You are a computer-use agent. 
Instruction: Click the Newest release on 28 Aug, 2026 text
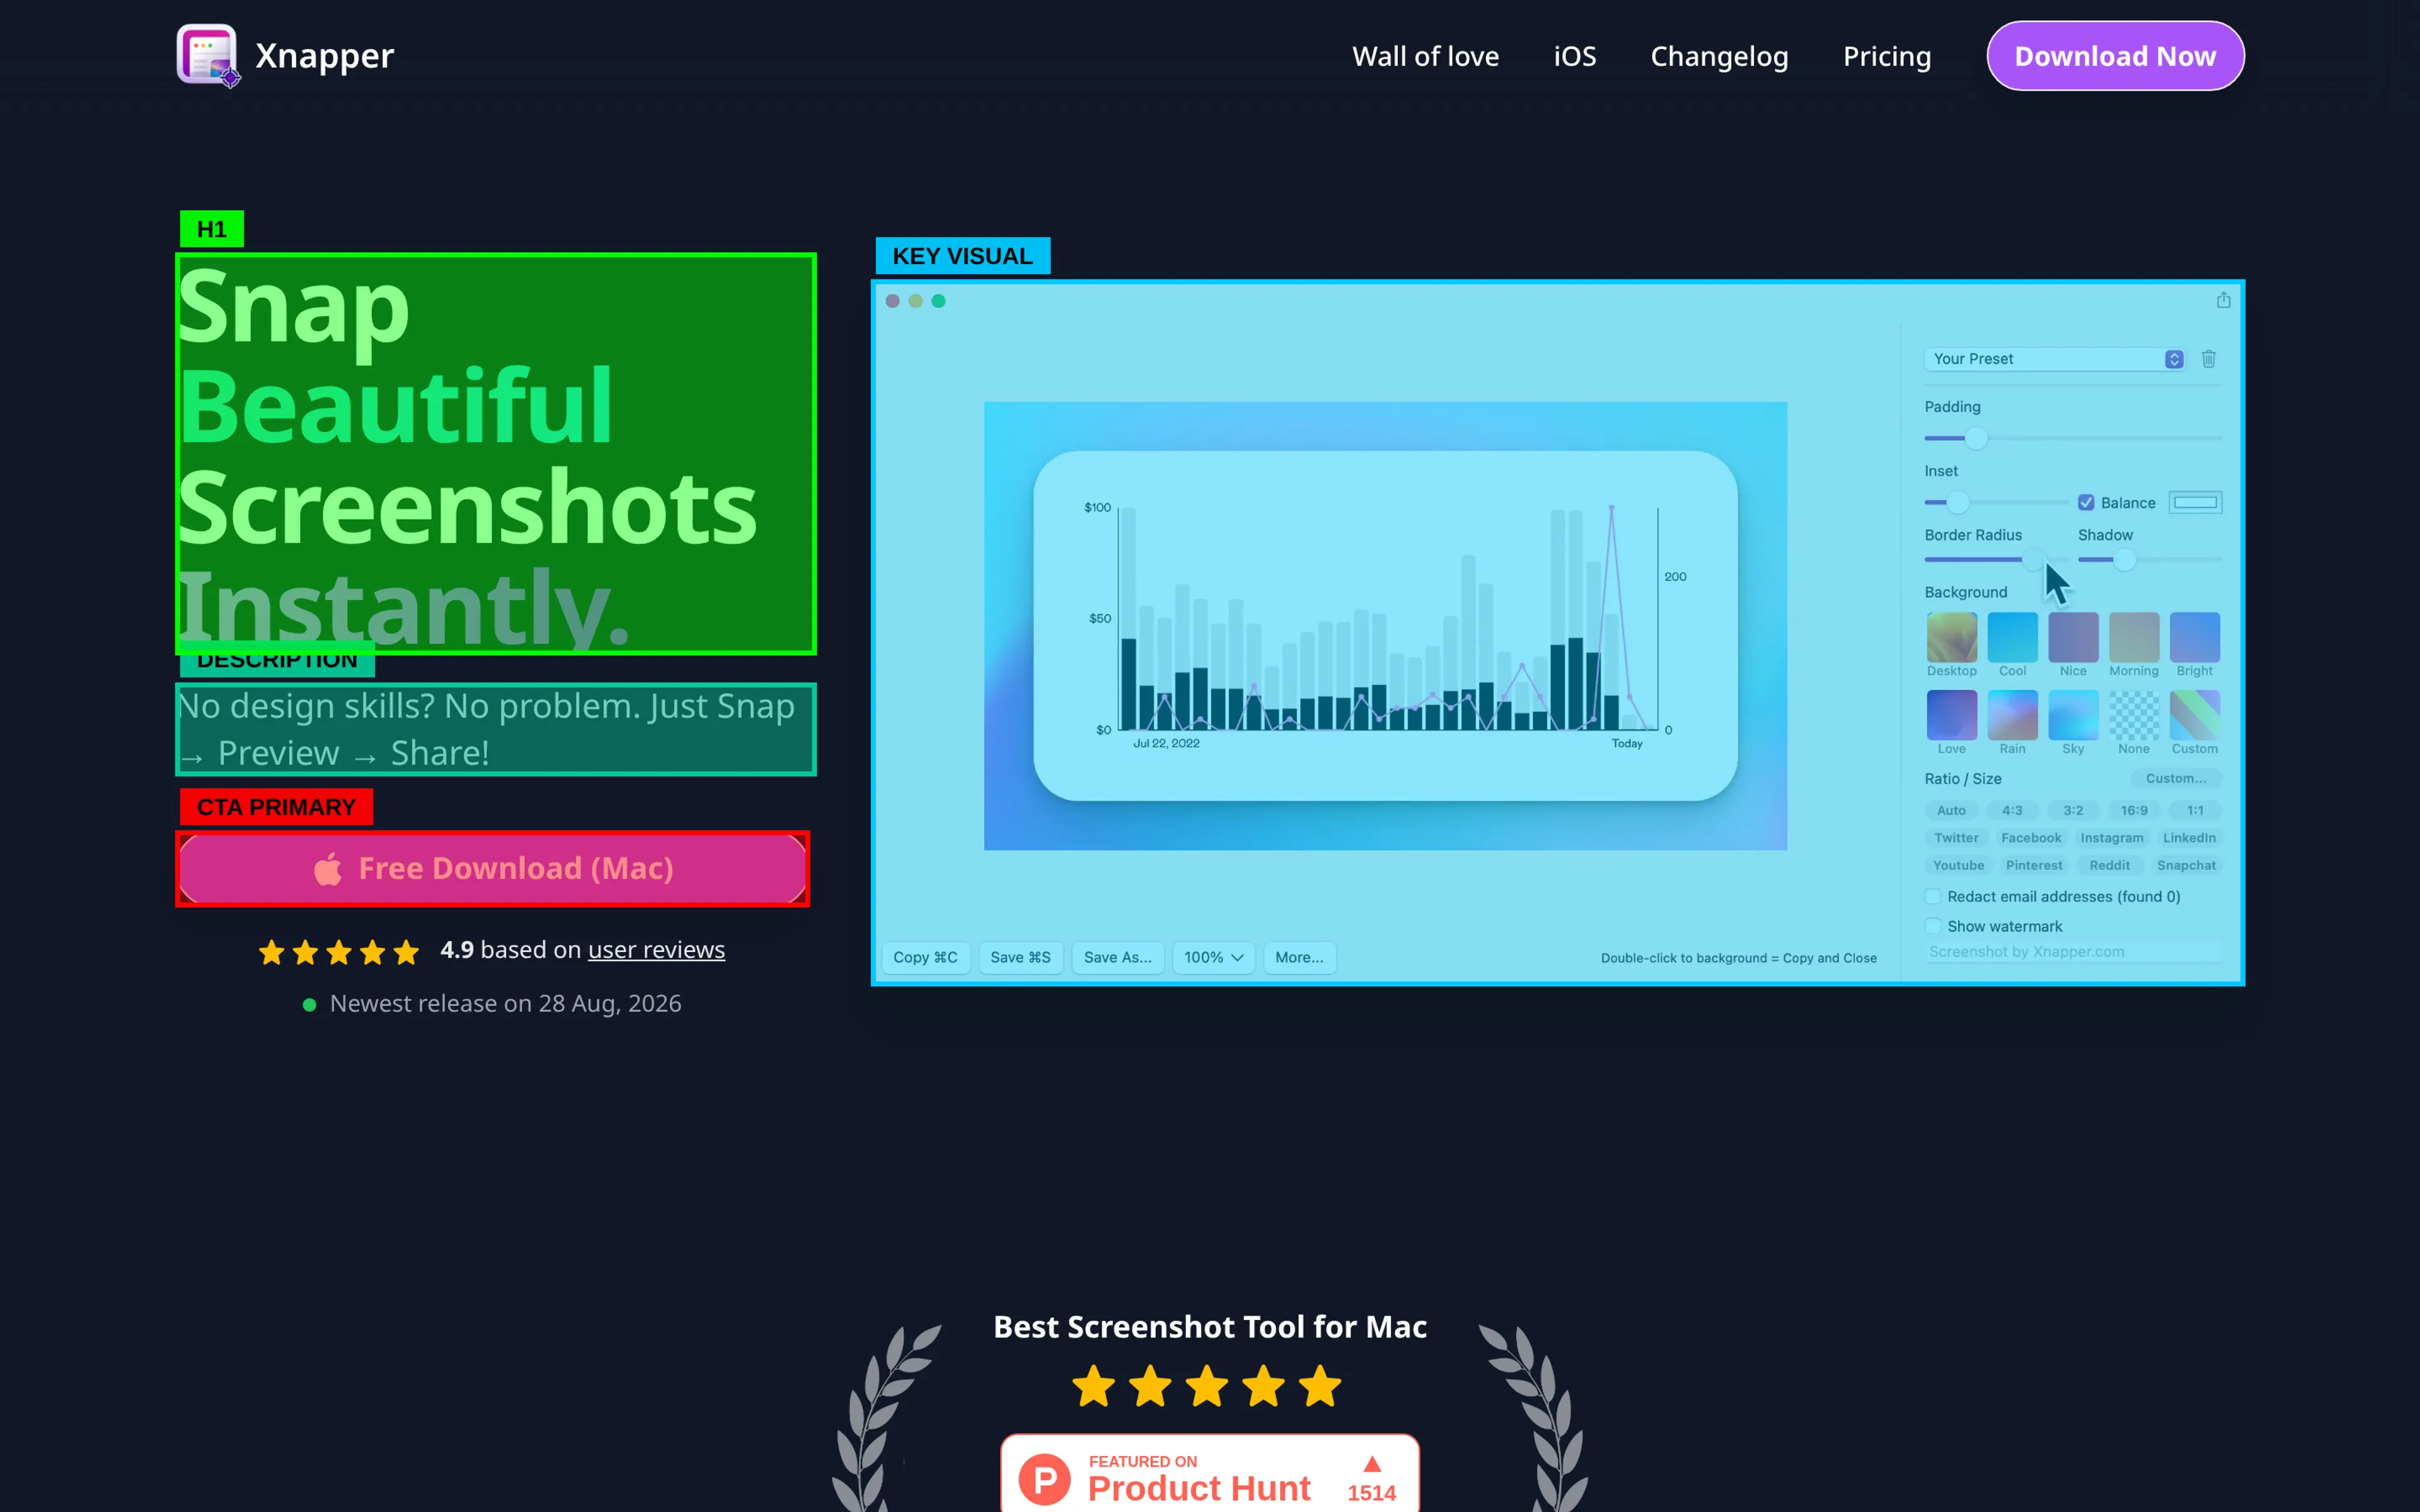(x=505, y=1003)
